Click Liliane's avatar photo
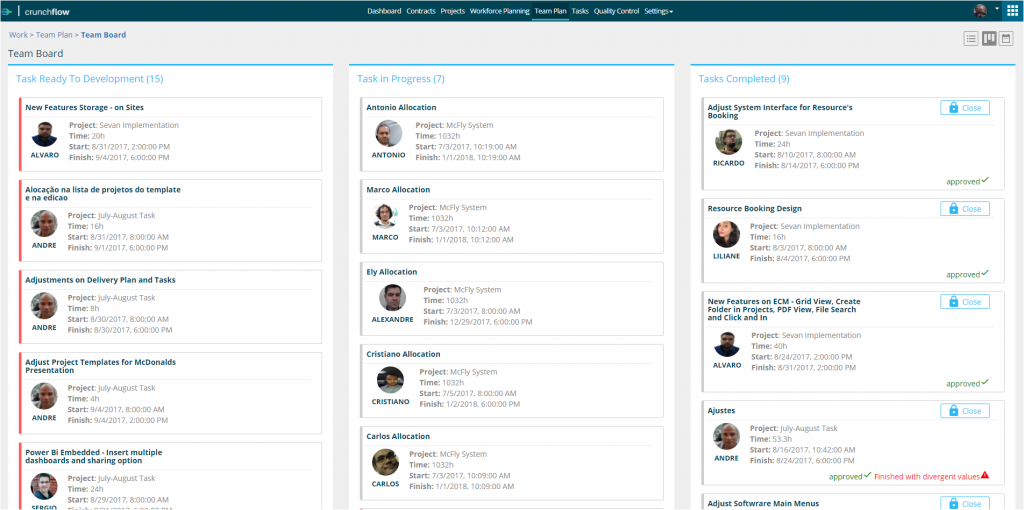The image size is (1024, 510). pos(726,235)
